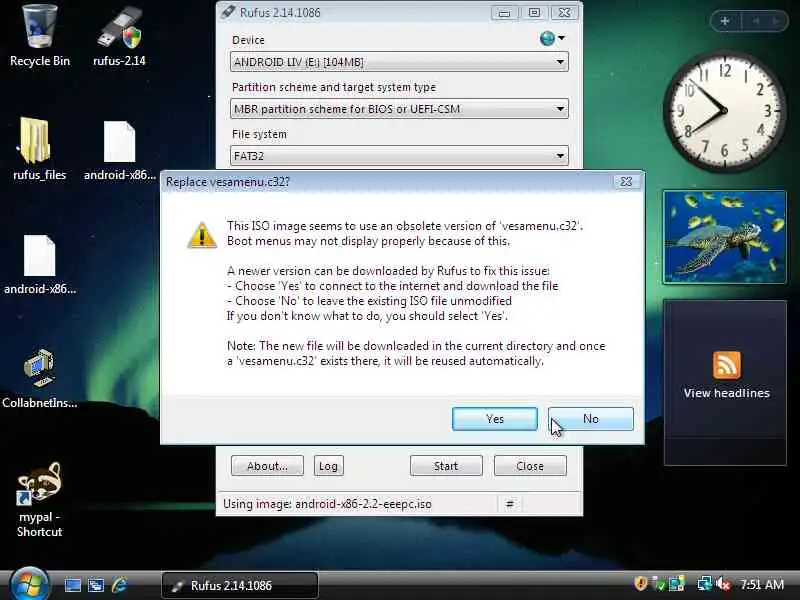The width and height of the screenshot is (800, 600).
Task: Open the Rufus Log button
Action: point(328,466)
